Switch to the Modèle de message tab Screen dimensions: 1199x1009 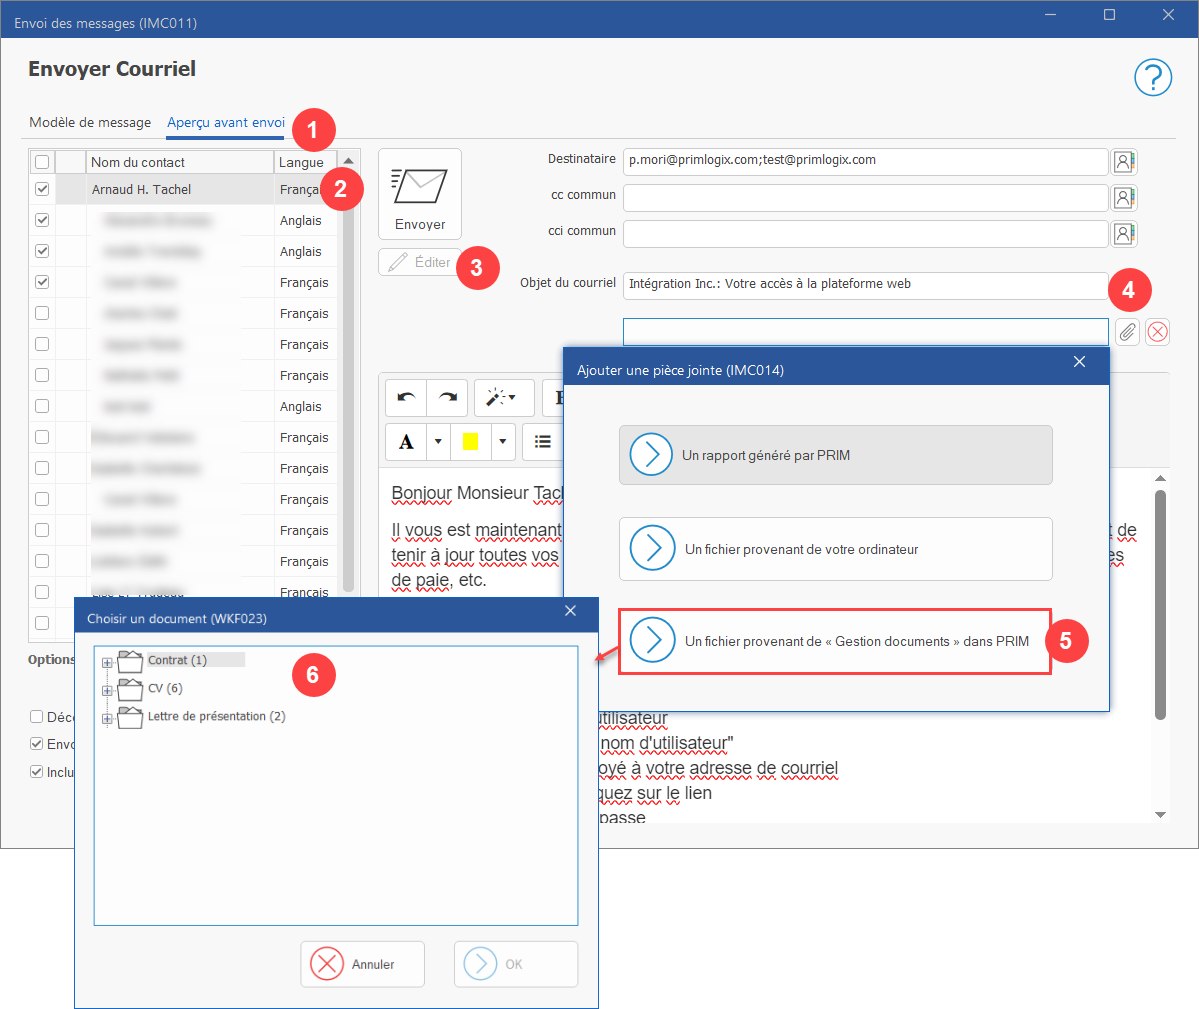pyautogui.click(x=90, y=122)
